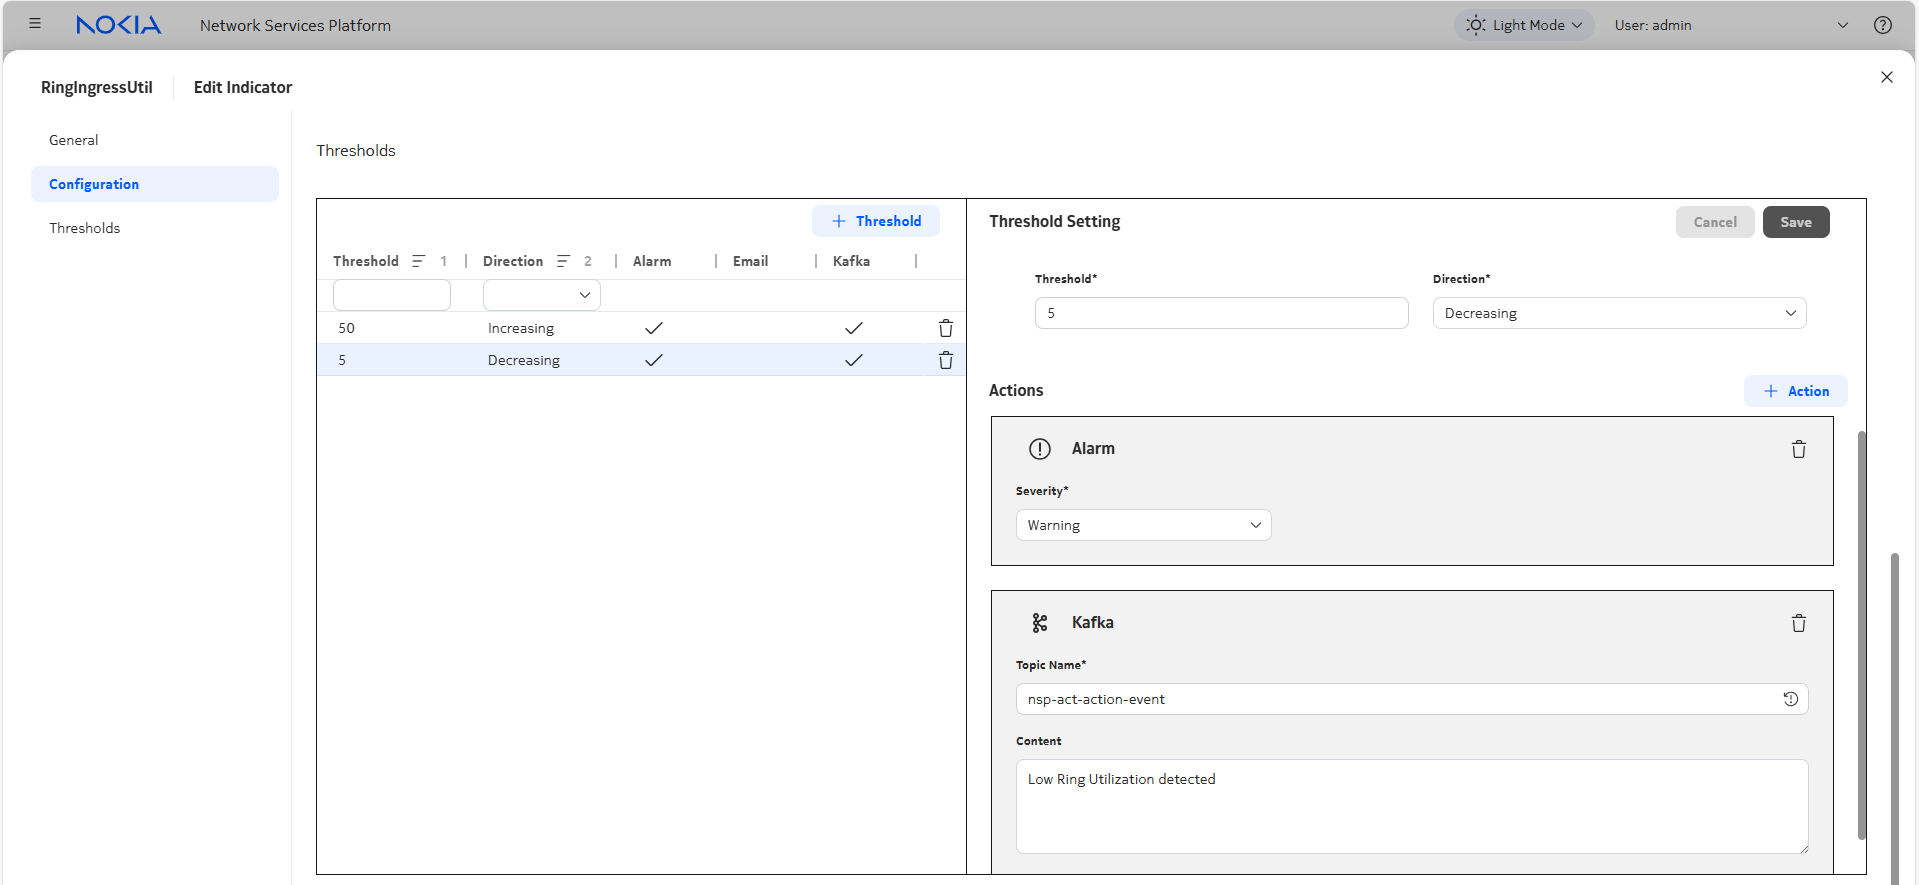This screenshot has width=1919, height=885.
Task: Add a new Action
Action: pos(1796,391)
